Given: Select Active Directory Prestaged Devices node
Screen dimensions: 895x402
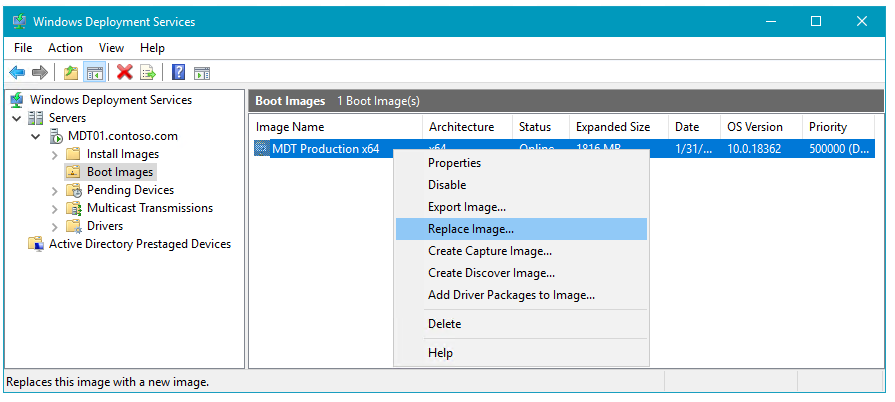Looking at the screenshot, I should pyautogui.click(x=140, y=244).
